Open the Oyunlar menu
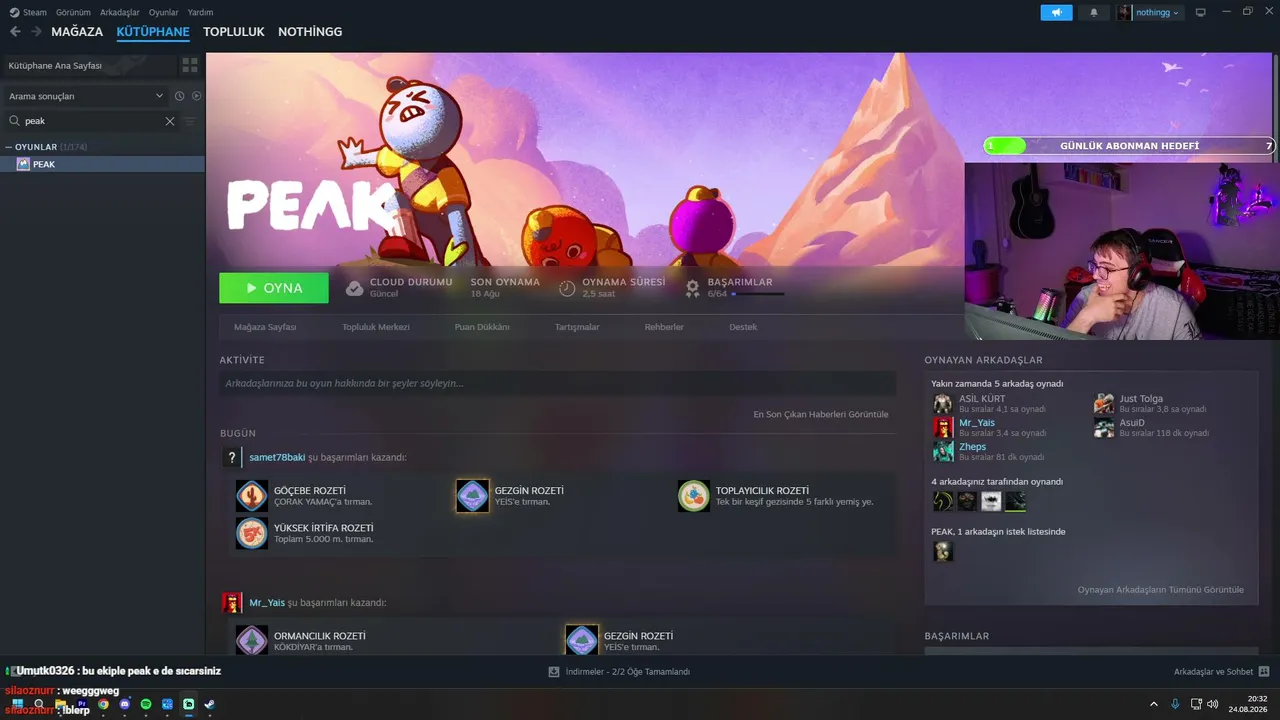The height and width of the screenshot is (720, 1280). 164,12
